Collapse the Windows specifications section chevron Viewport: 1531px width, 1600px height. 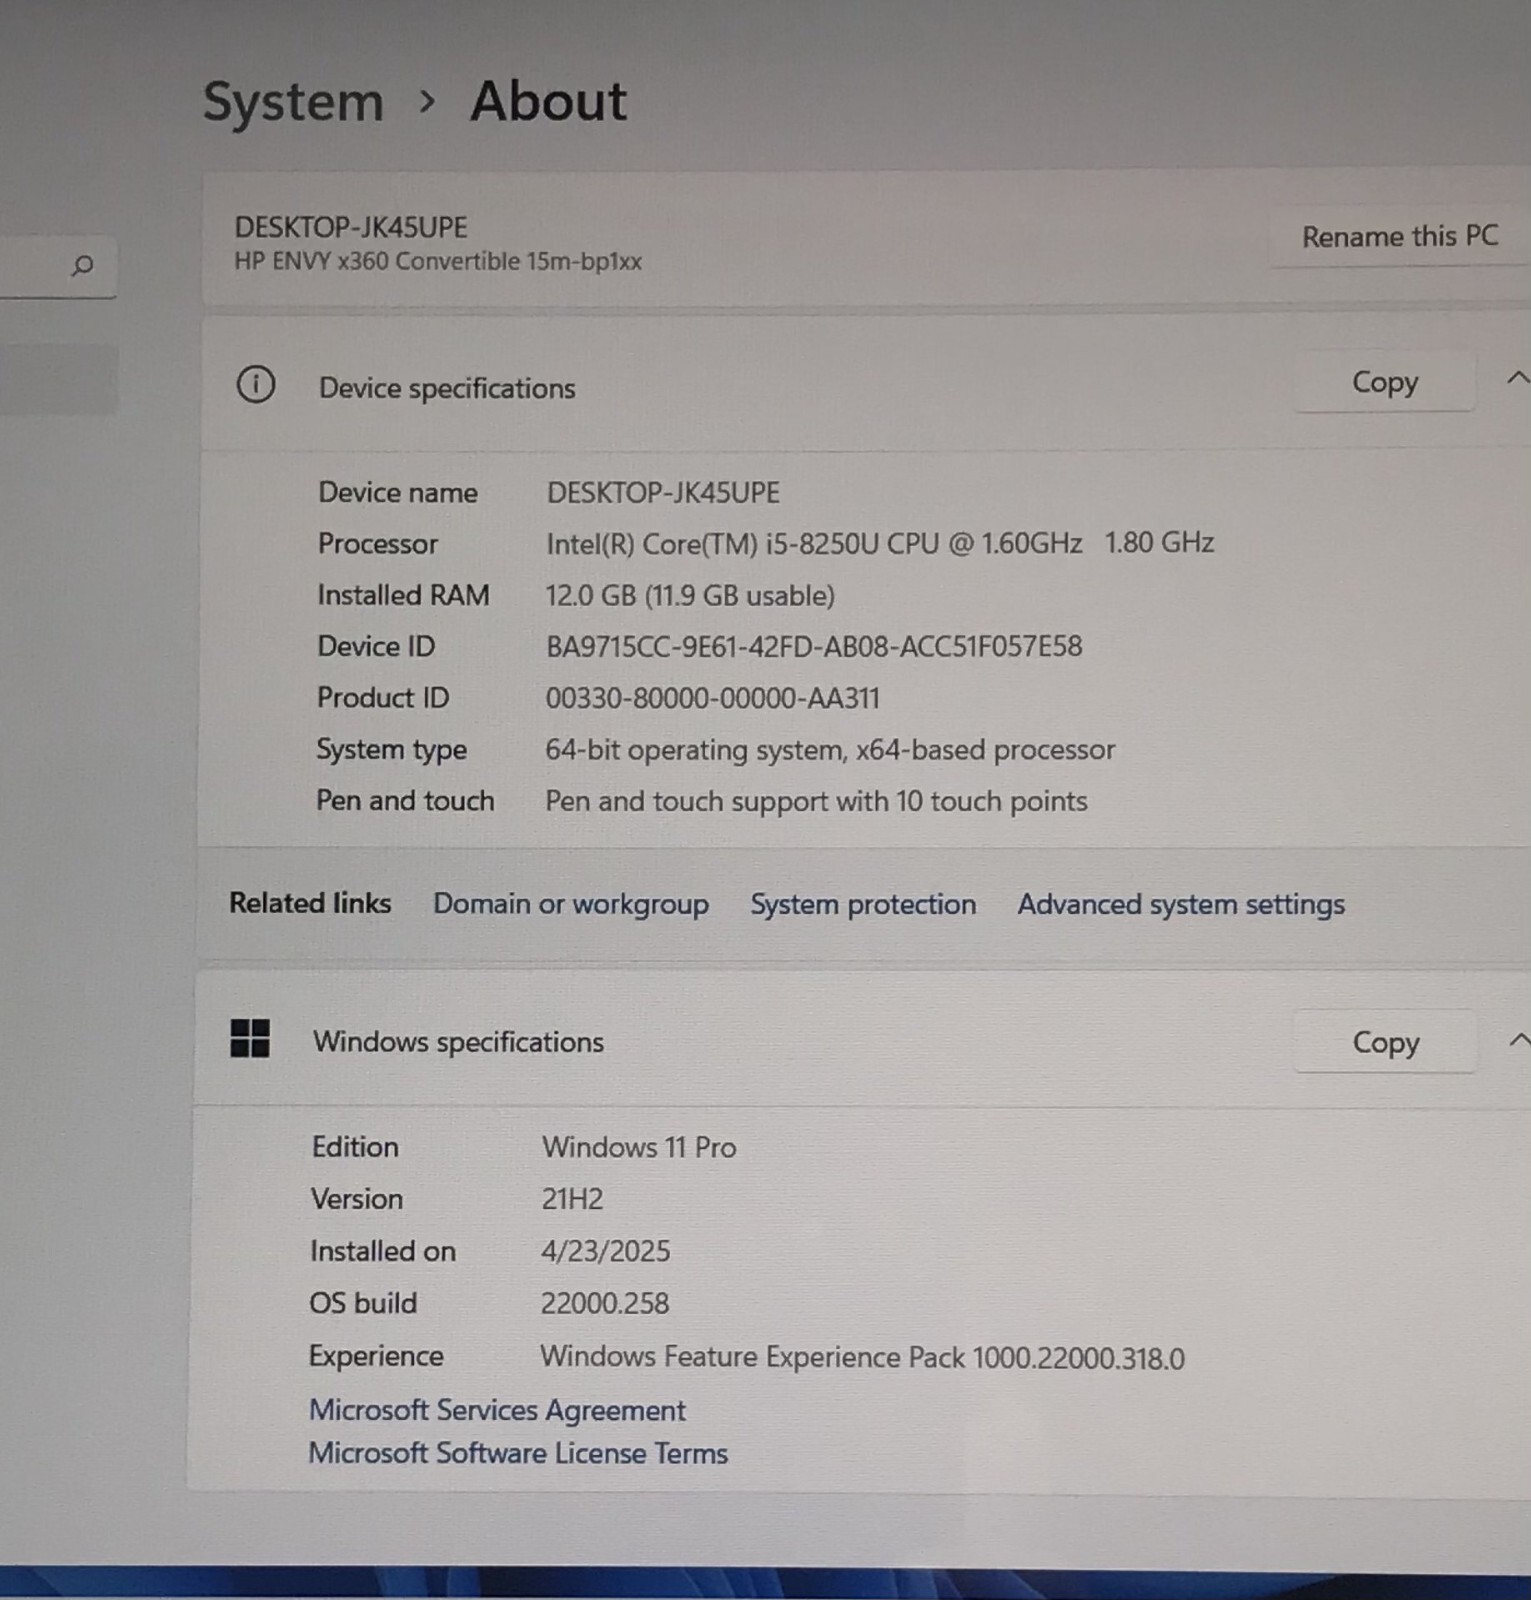pyautogui.click(x=1518, y=1040)
